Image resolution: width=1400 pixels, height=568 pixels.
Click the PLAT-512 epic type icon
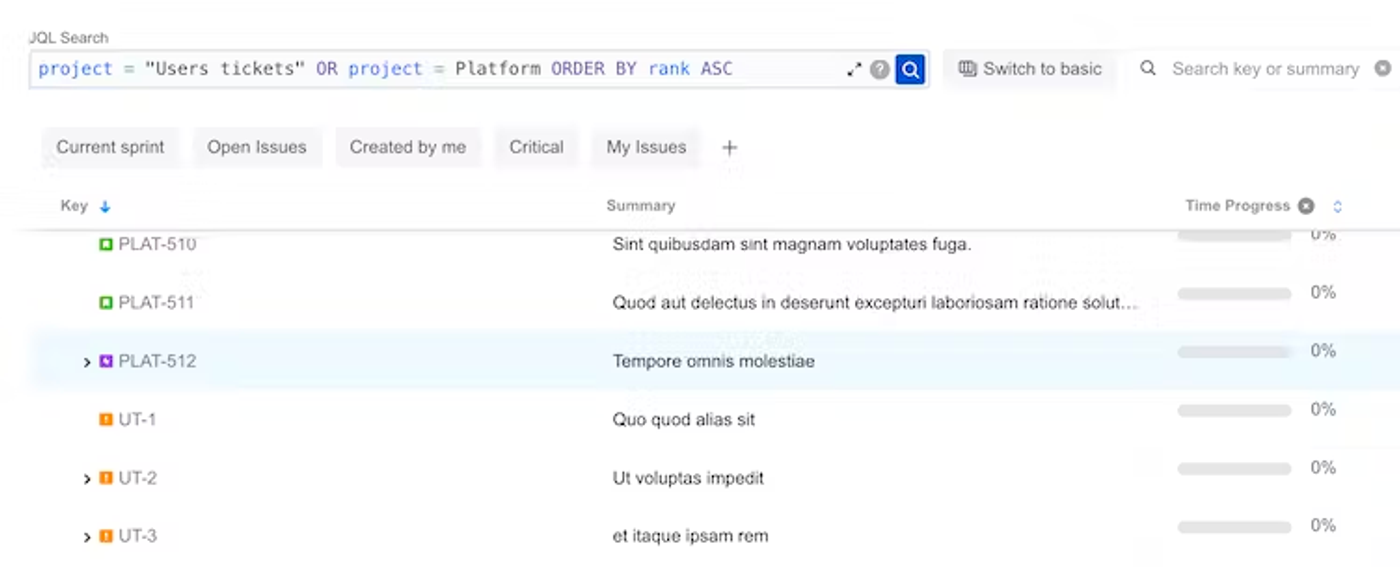click(106, 361)
